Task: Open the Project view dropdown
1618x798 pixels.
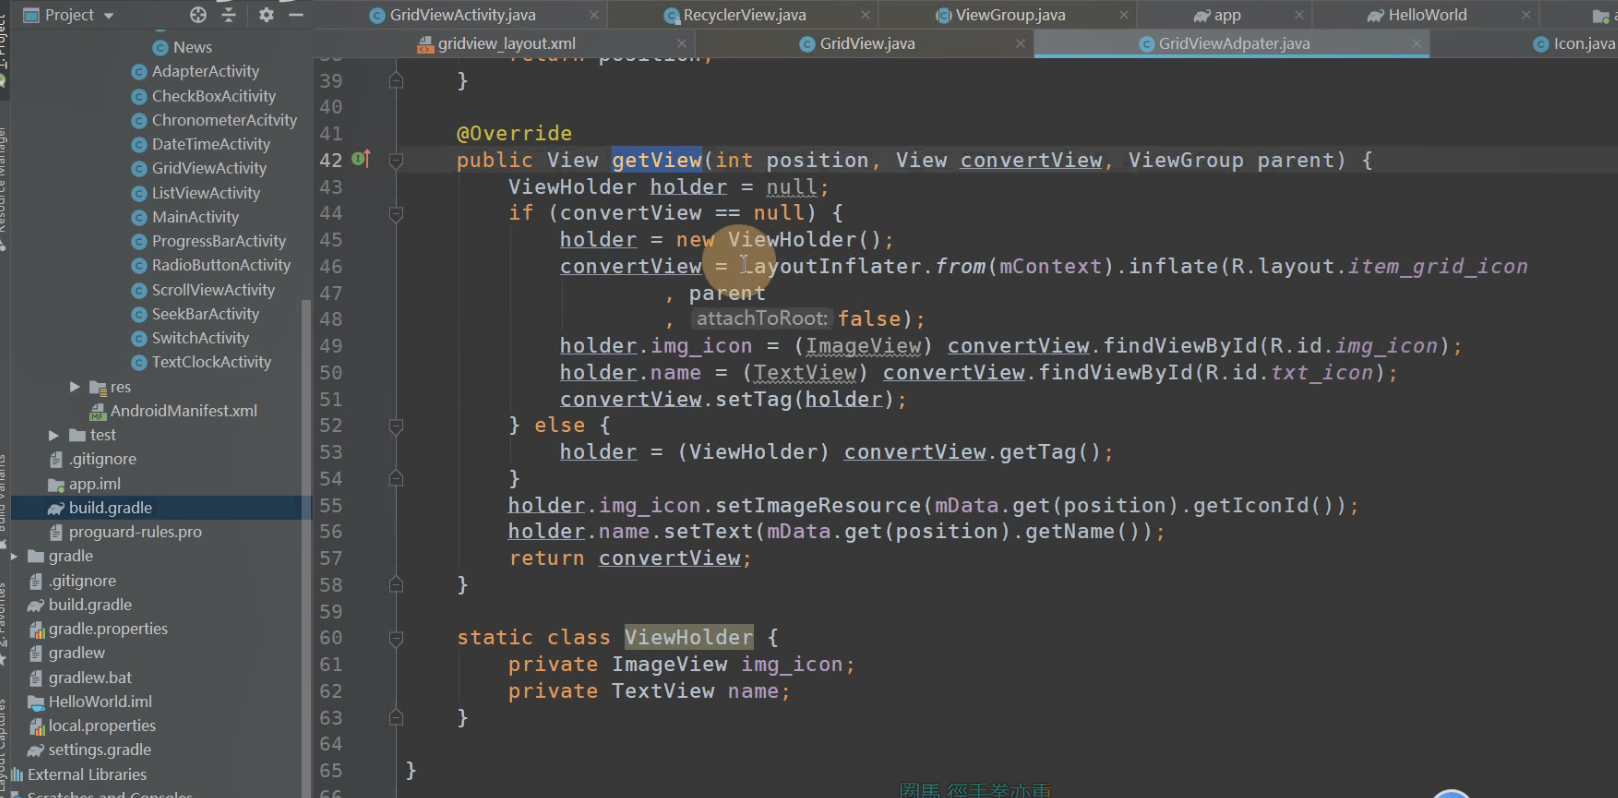Action: pyautogui.click(x=68, y=15)
